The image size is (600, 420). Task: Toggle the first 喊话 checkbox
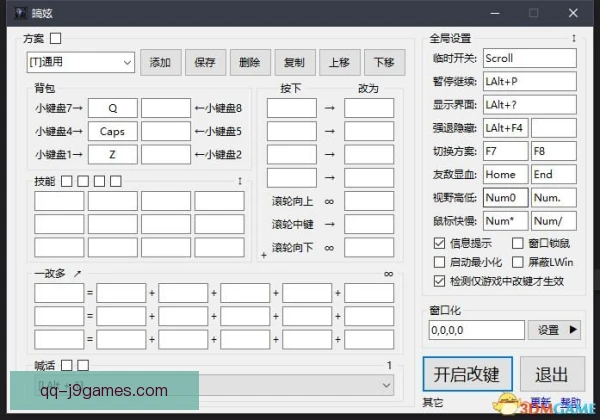(67, 365)
